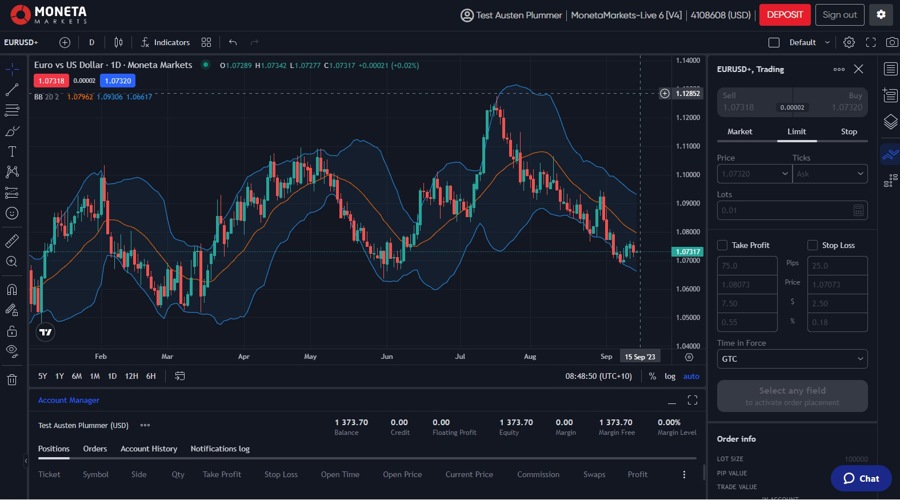
Task: Open the Ticks Ask dropdown
Action: (x=830, y=174)
